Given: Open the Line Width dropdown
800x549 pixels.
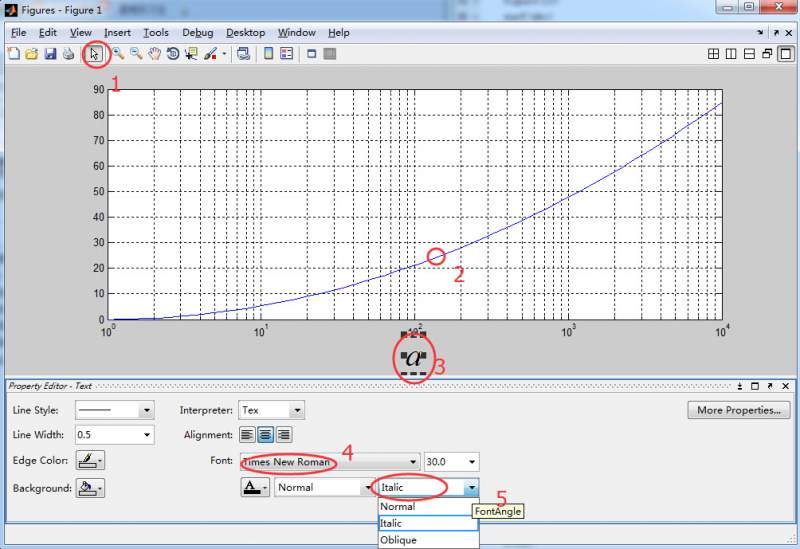Looking at the screenshot, I should [x=147, y=435].
